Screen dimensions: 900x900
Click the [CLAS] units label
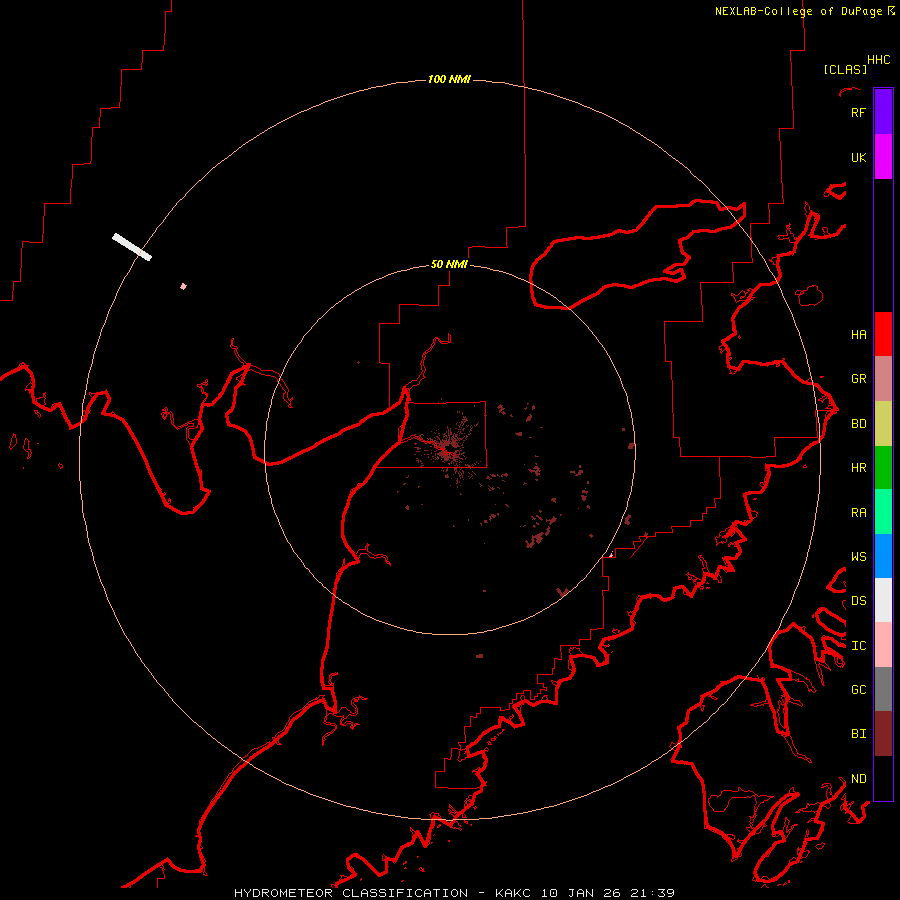coord(845,69)
